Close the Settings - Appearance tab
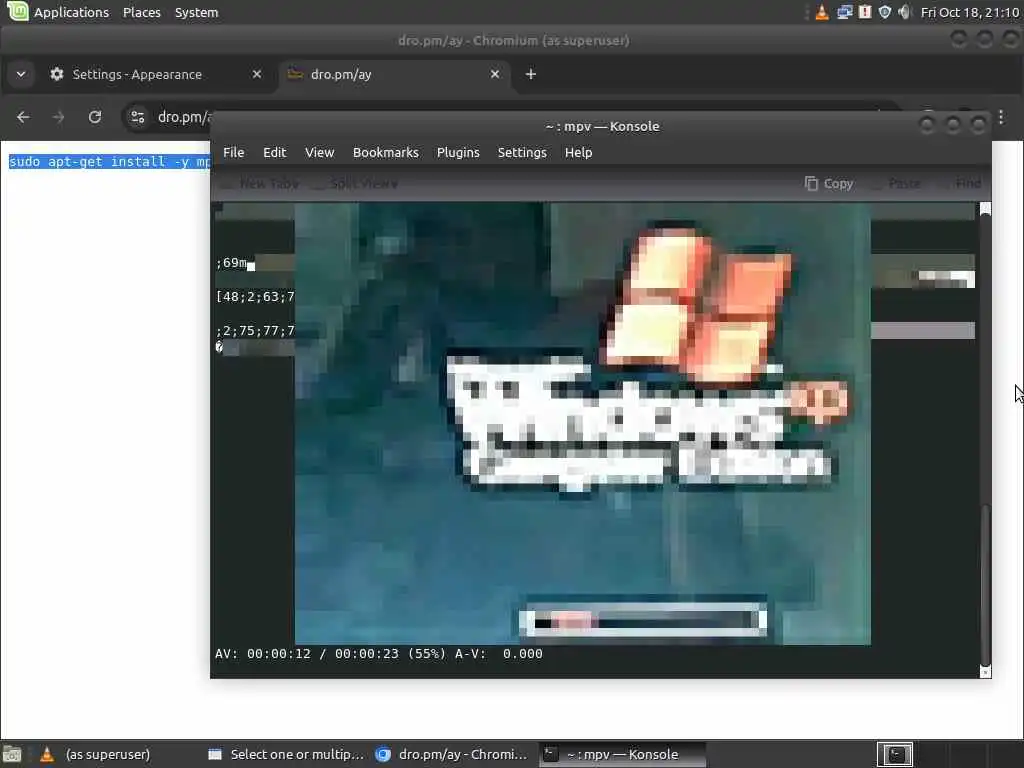Image resolution: width=1024 pixels, height=768 pixels. 257,74
